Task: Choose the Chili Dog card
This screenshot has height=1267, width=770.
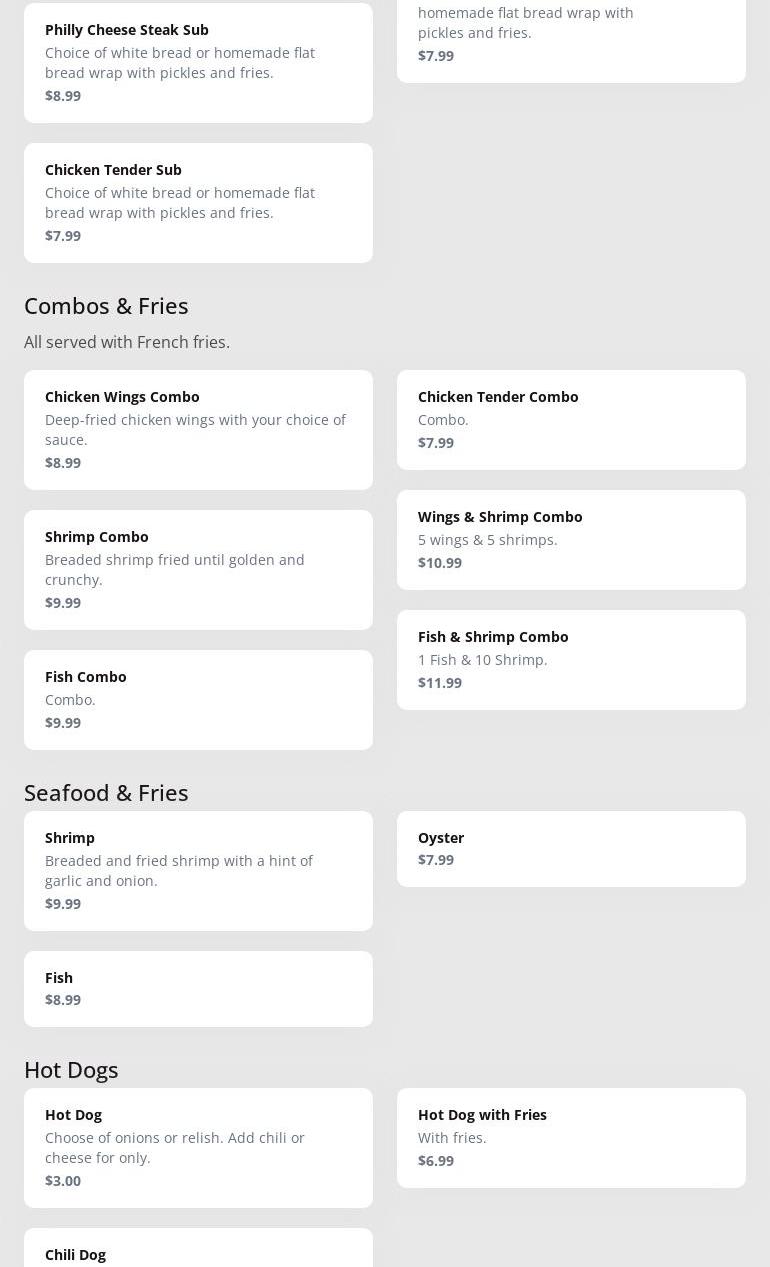Action: pos(198,1248)
